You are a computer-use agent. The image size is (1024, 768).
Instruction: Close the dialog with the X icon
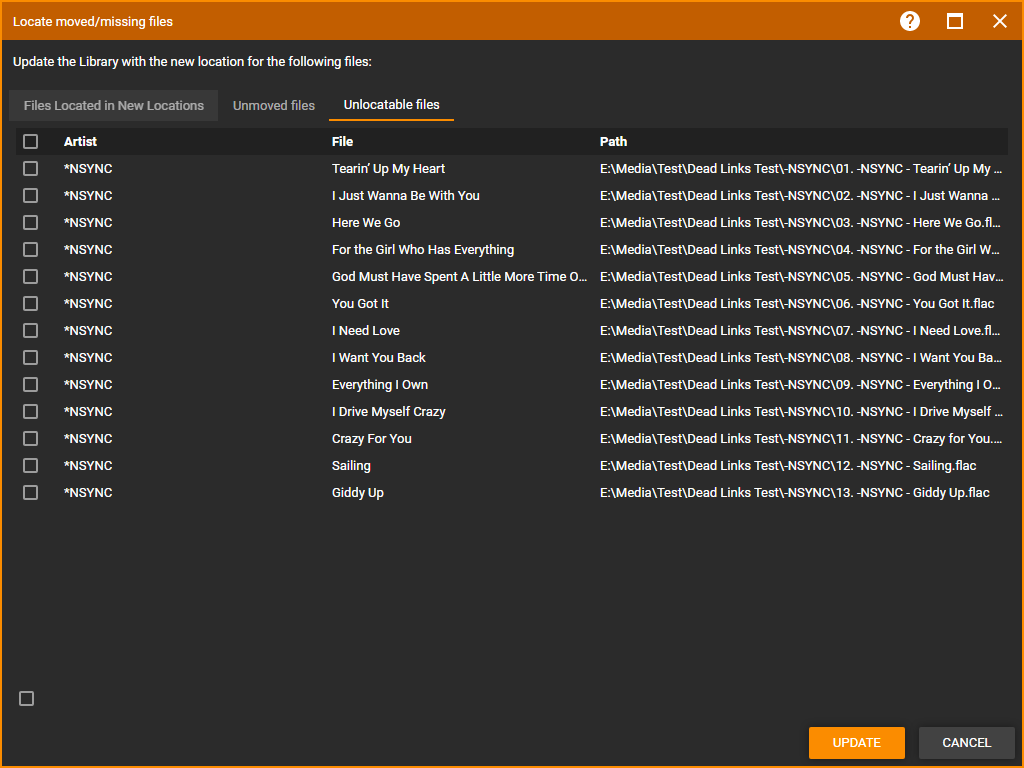[999, 21]
